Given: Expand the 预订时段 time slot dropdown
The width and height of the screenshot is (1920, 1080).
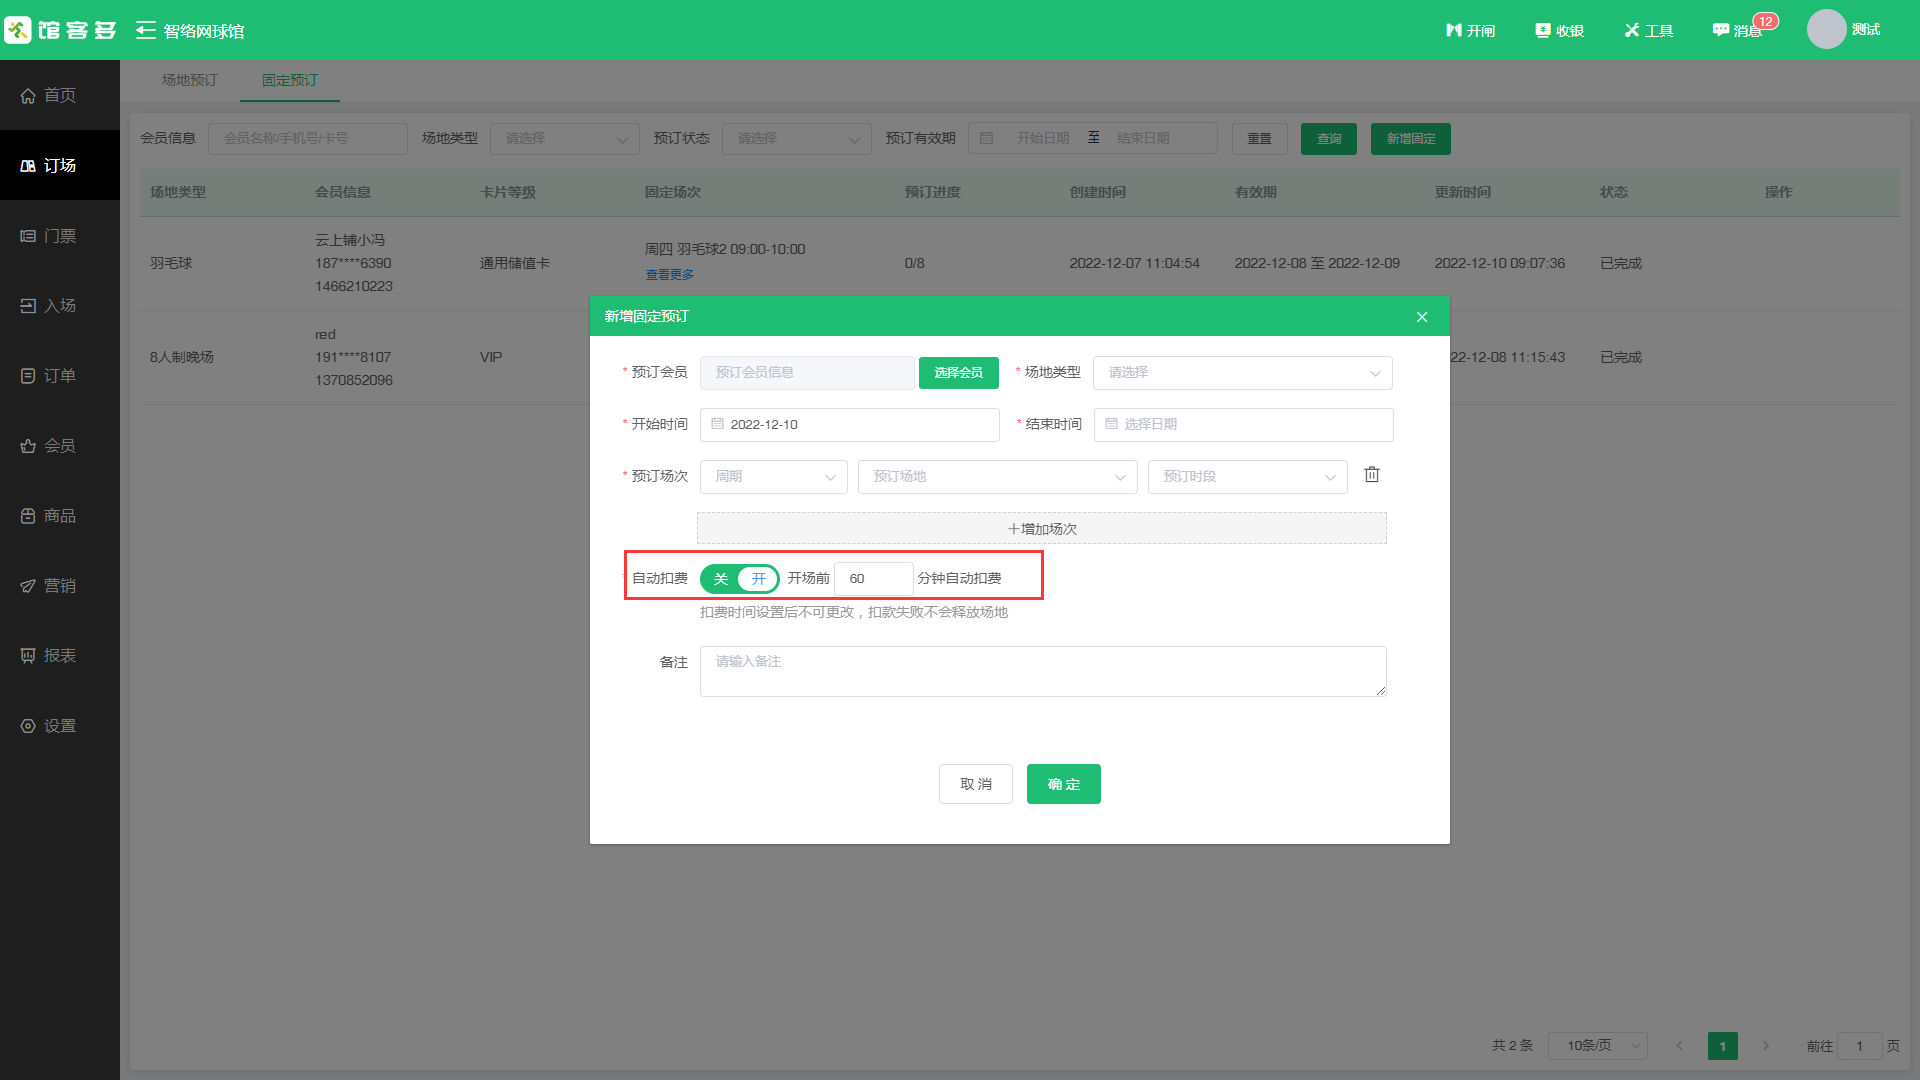Looking at the screenshot, I should click(1247, 477).
